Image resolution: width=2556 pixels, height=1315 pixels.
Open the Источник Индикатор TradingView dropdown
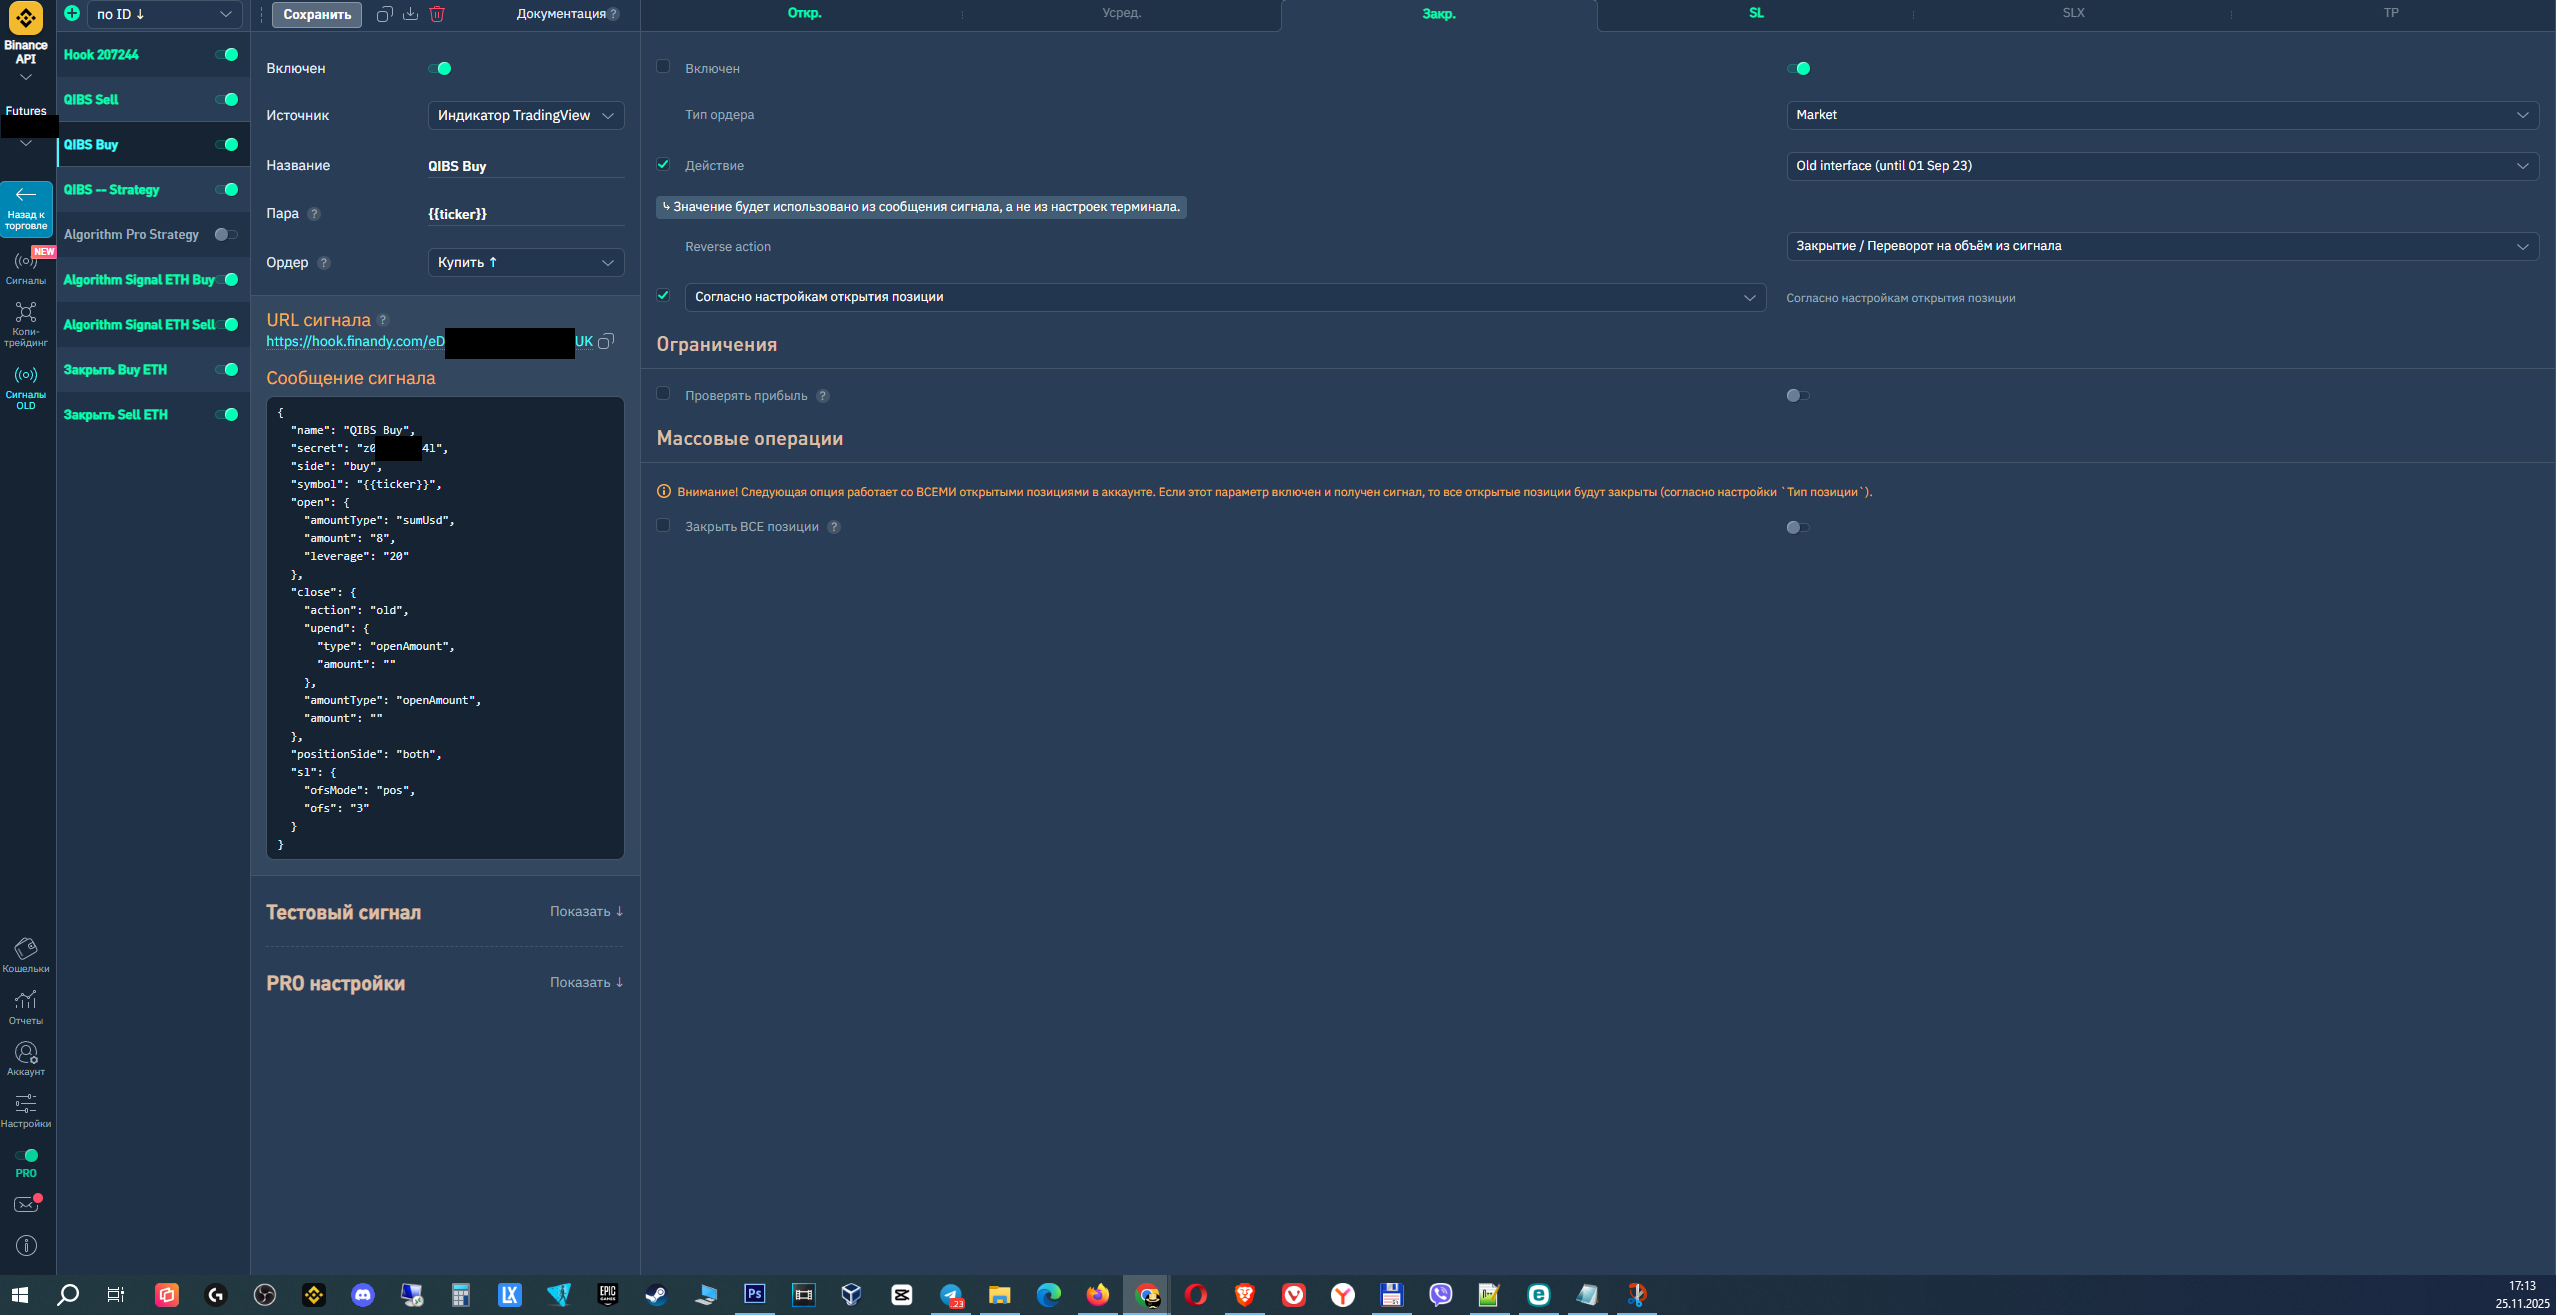coord(526,116)
